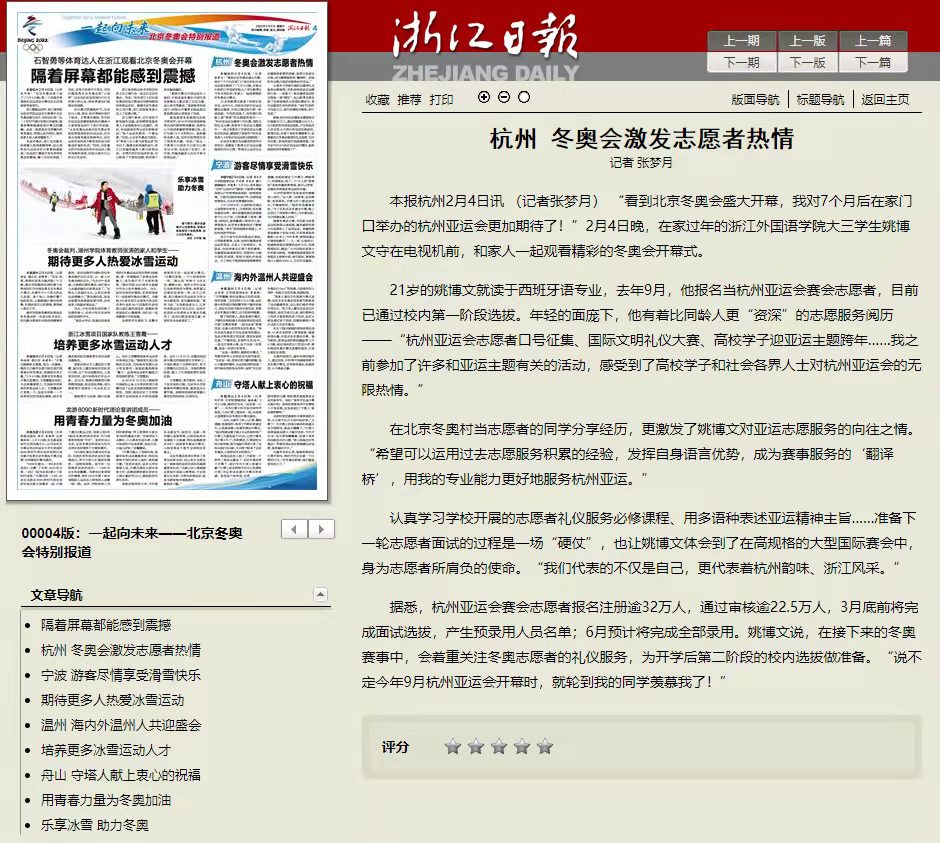Click the 下一篇 next article button
This screenshot has height=843, width=940.
pos(872,62)
